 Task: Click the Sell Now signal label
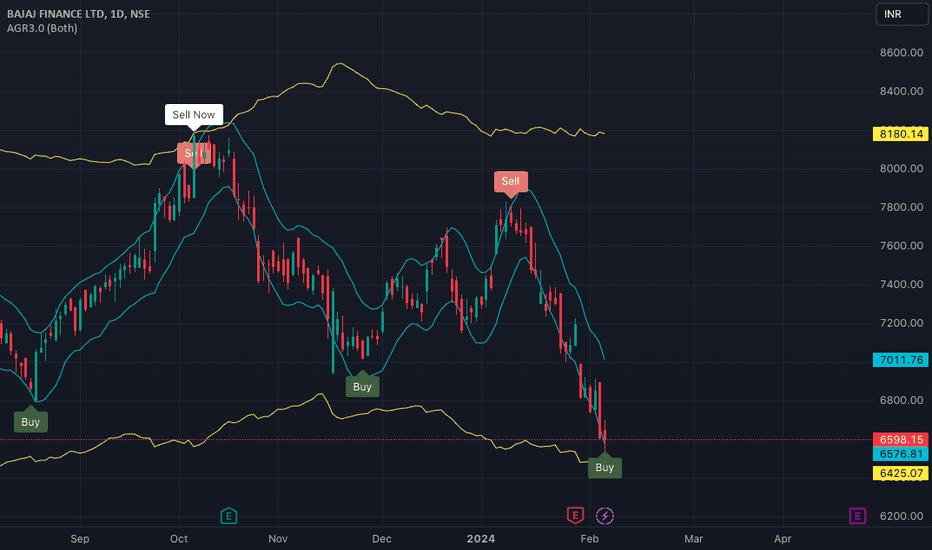pos(194,115)
